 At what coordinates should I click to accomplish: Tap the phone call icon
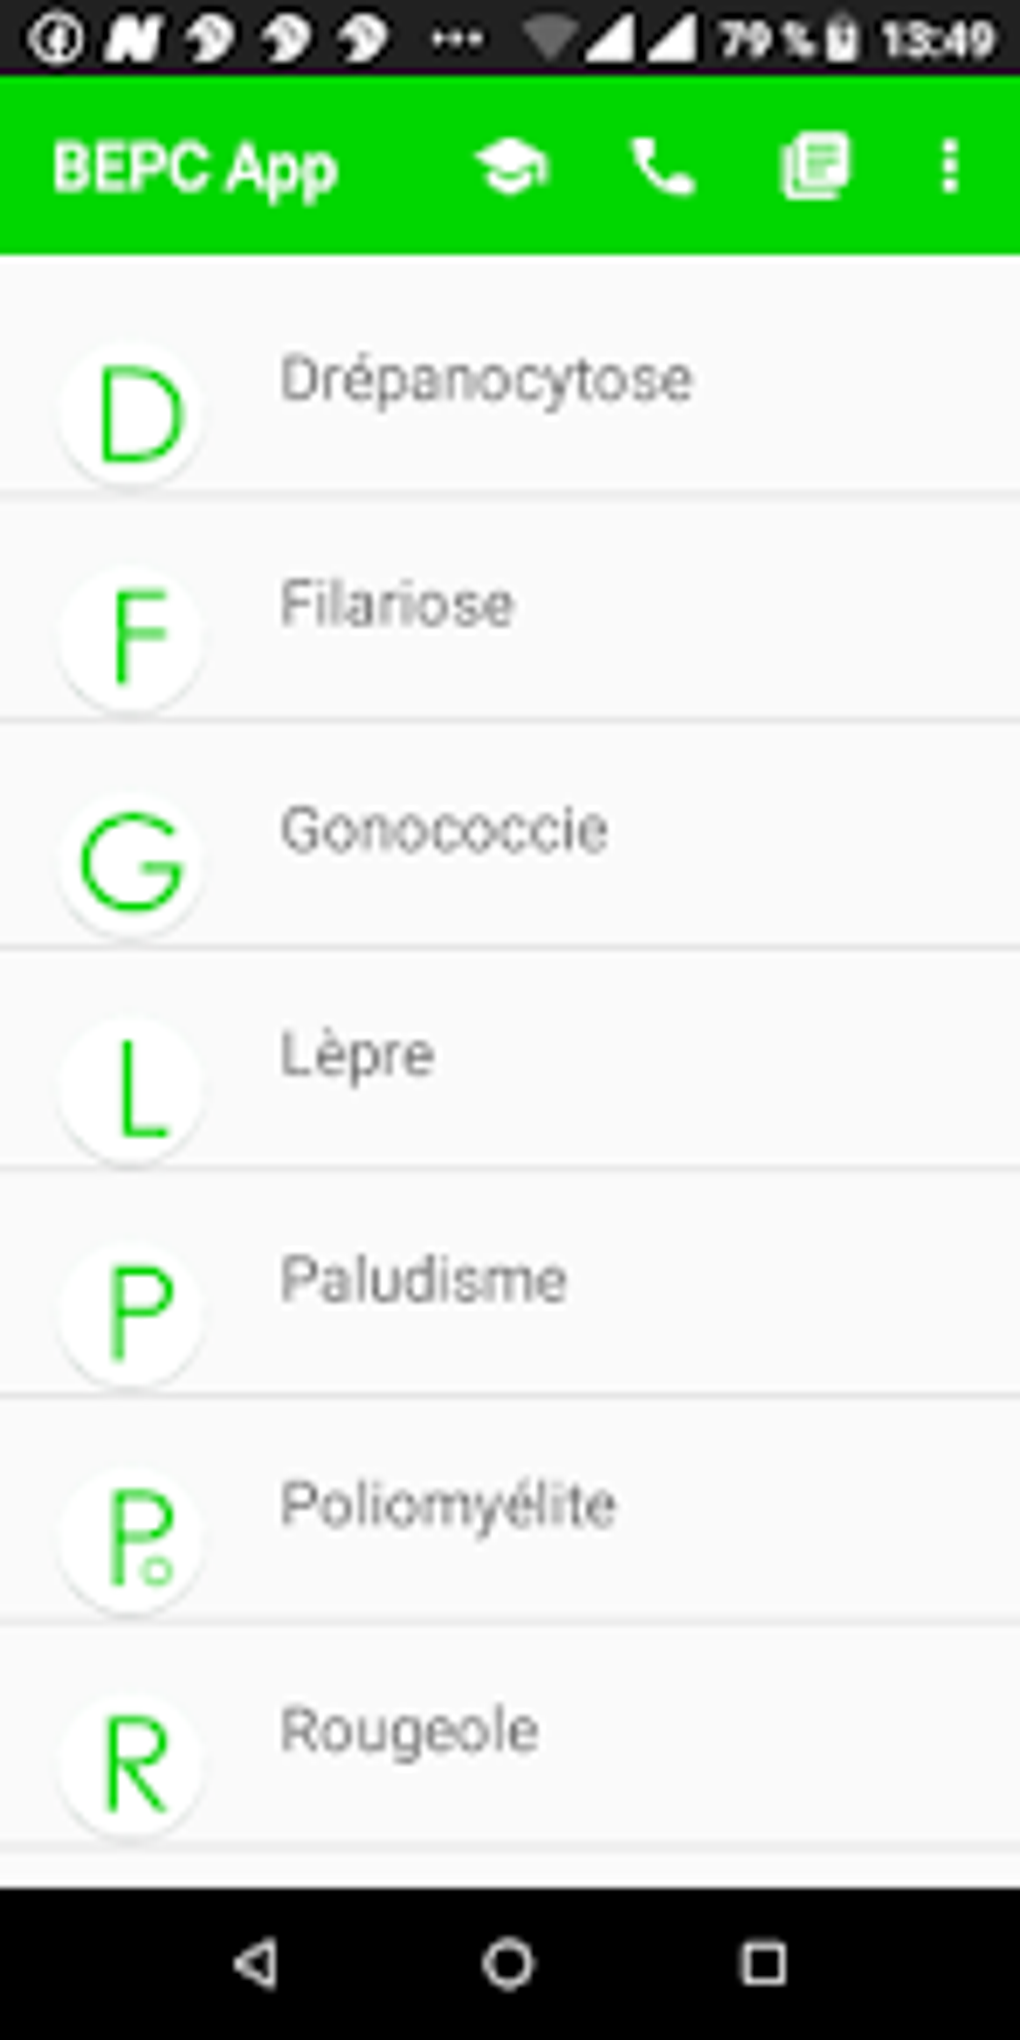pyautogui.click(x=662, y=166)
